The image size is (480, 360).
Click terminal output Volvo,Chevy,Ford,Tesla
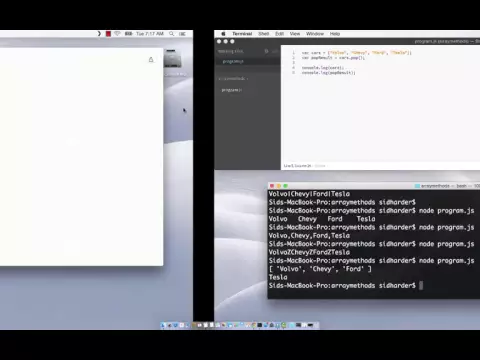click(309, 236)
